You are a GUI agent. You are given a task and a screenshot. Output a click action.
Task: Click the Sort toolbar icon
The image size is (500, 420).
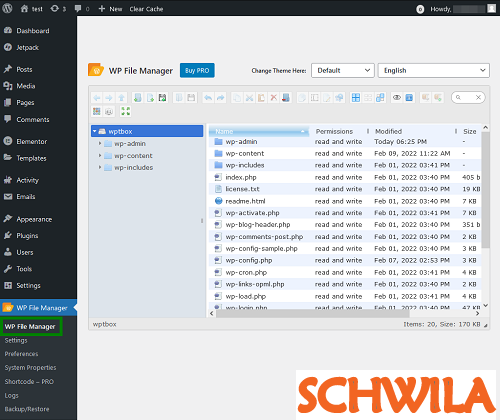pyautogui.click(x=109, y=111)
